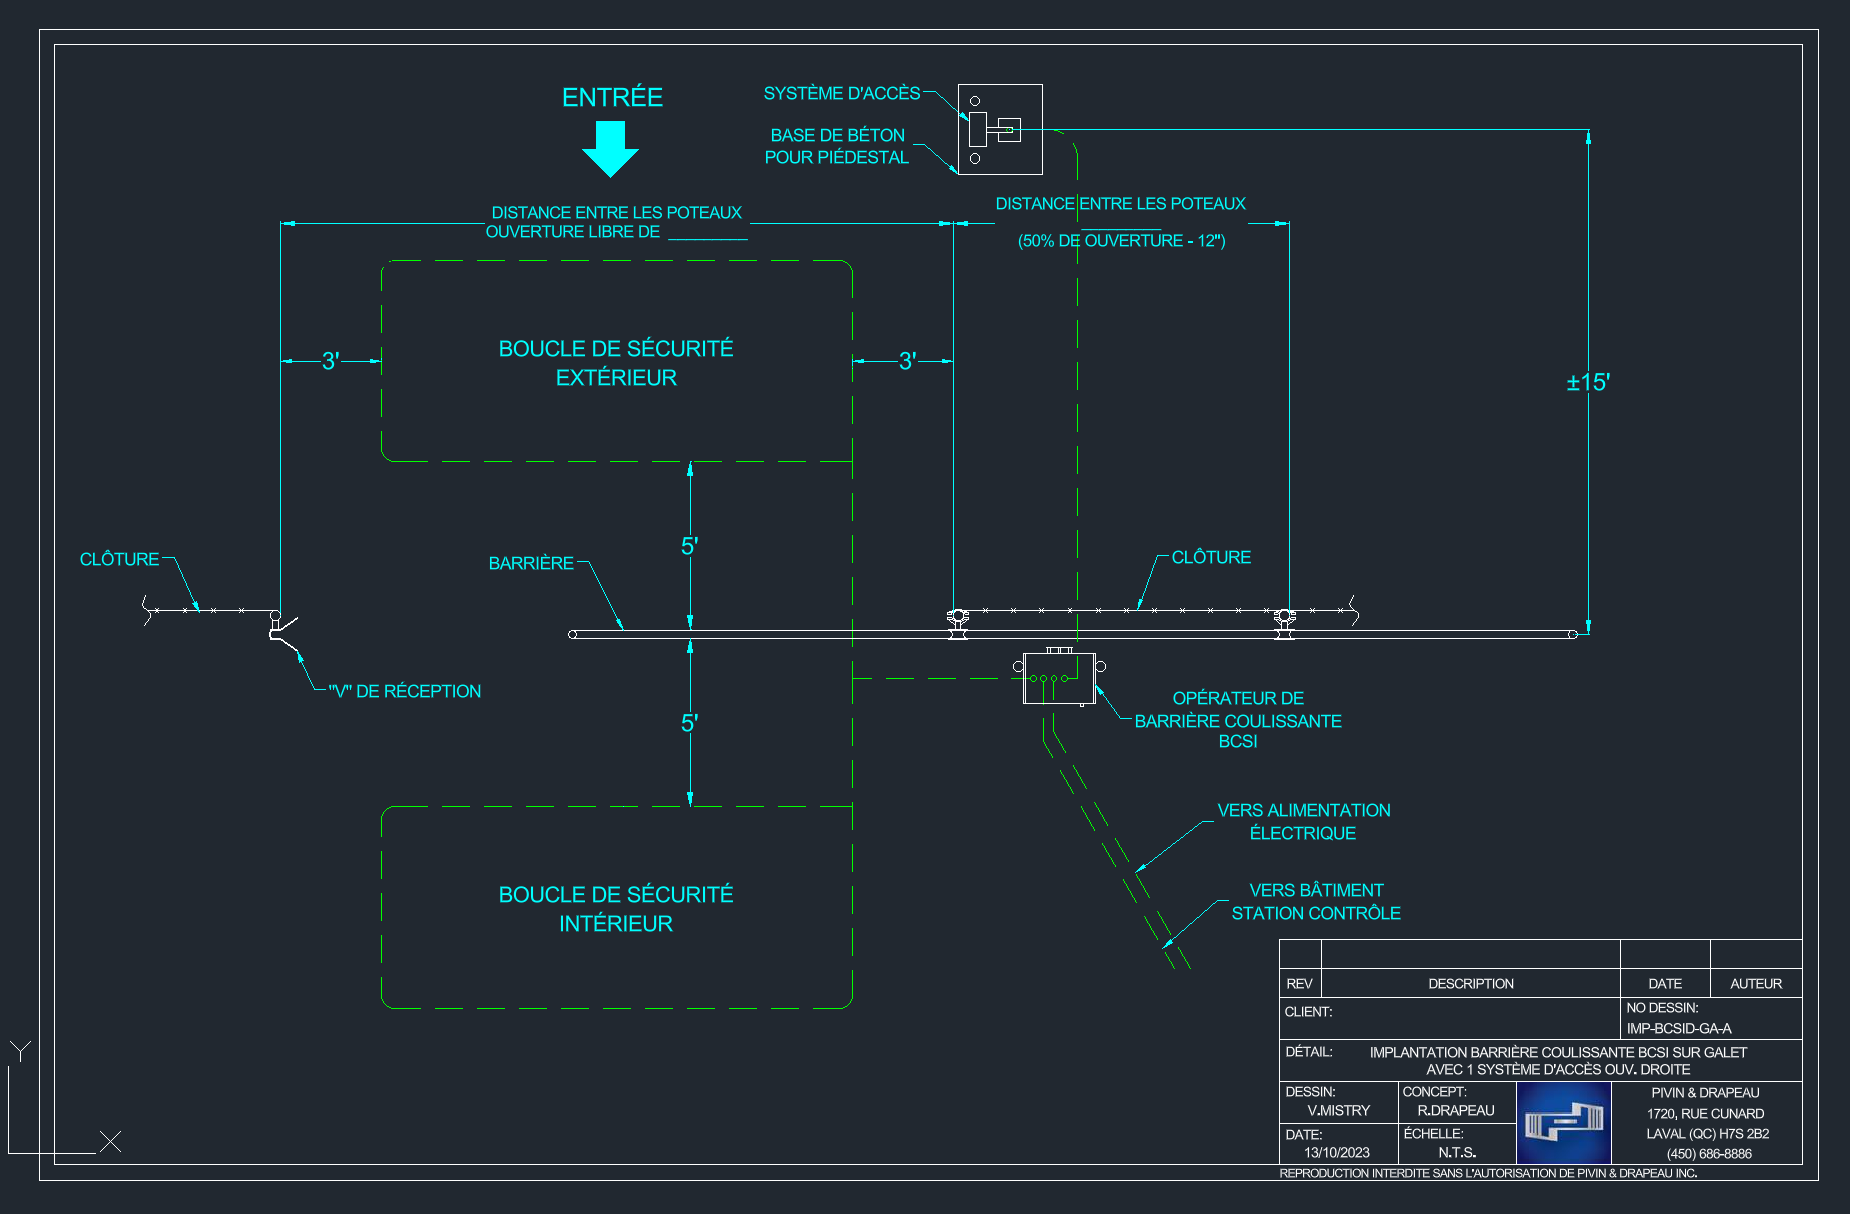This screenshot has height=1214, width=1850.
Task: Select the access system pedestal box symbol
Action: click(1000, 129)
